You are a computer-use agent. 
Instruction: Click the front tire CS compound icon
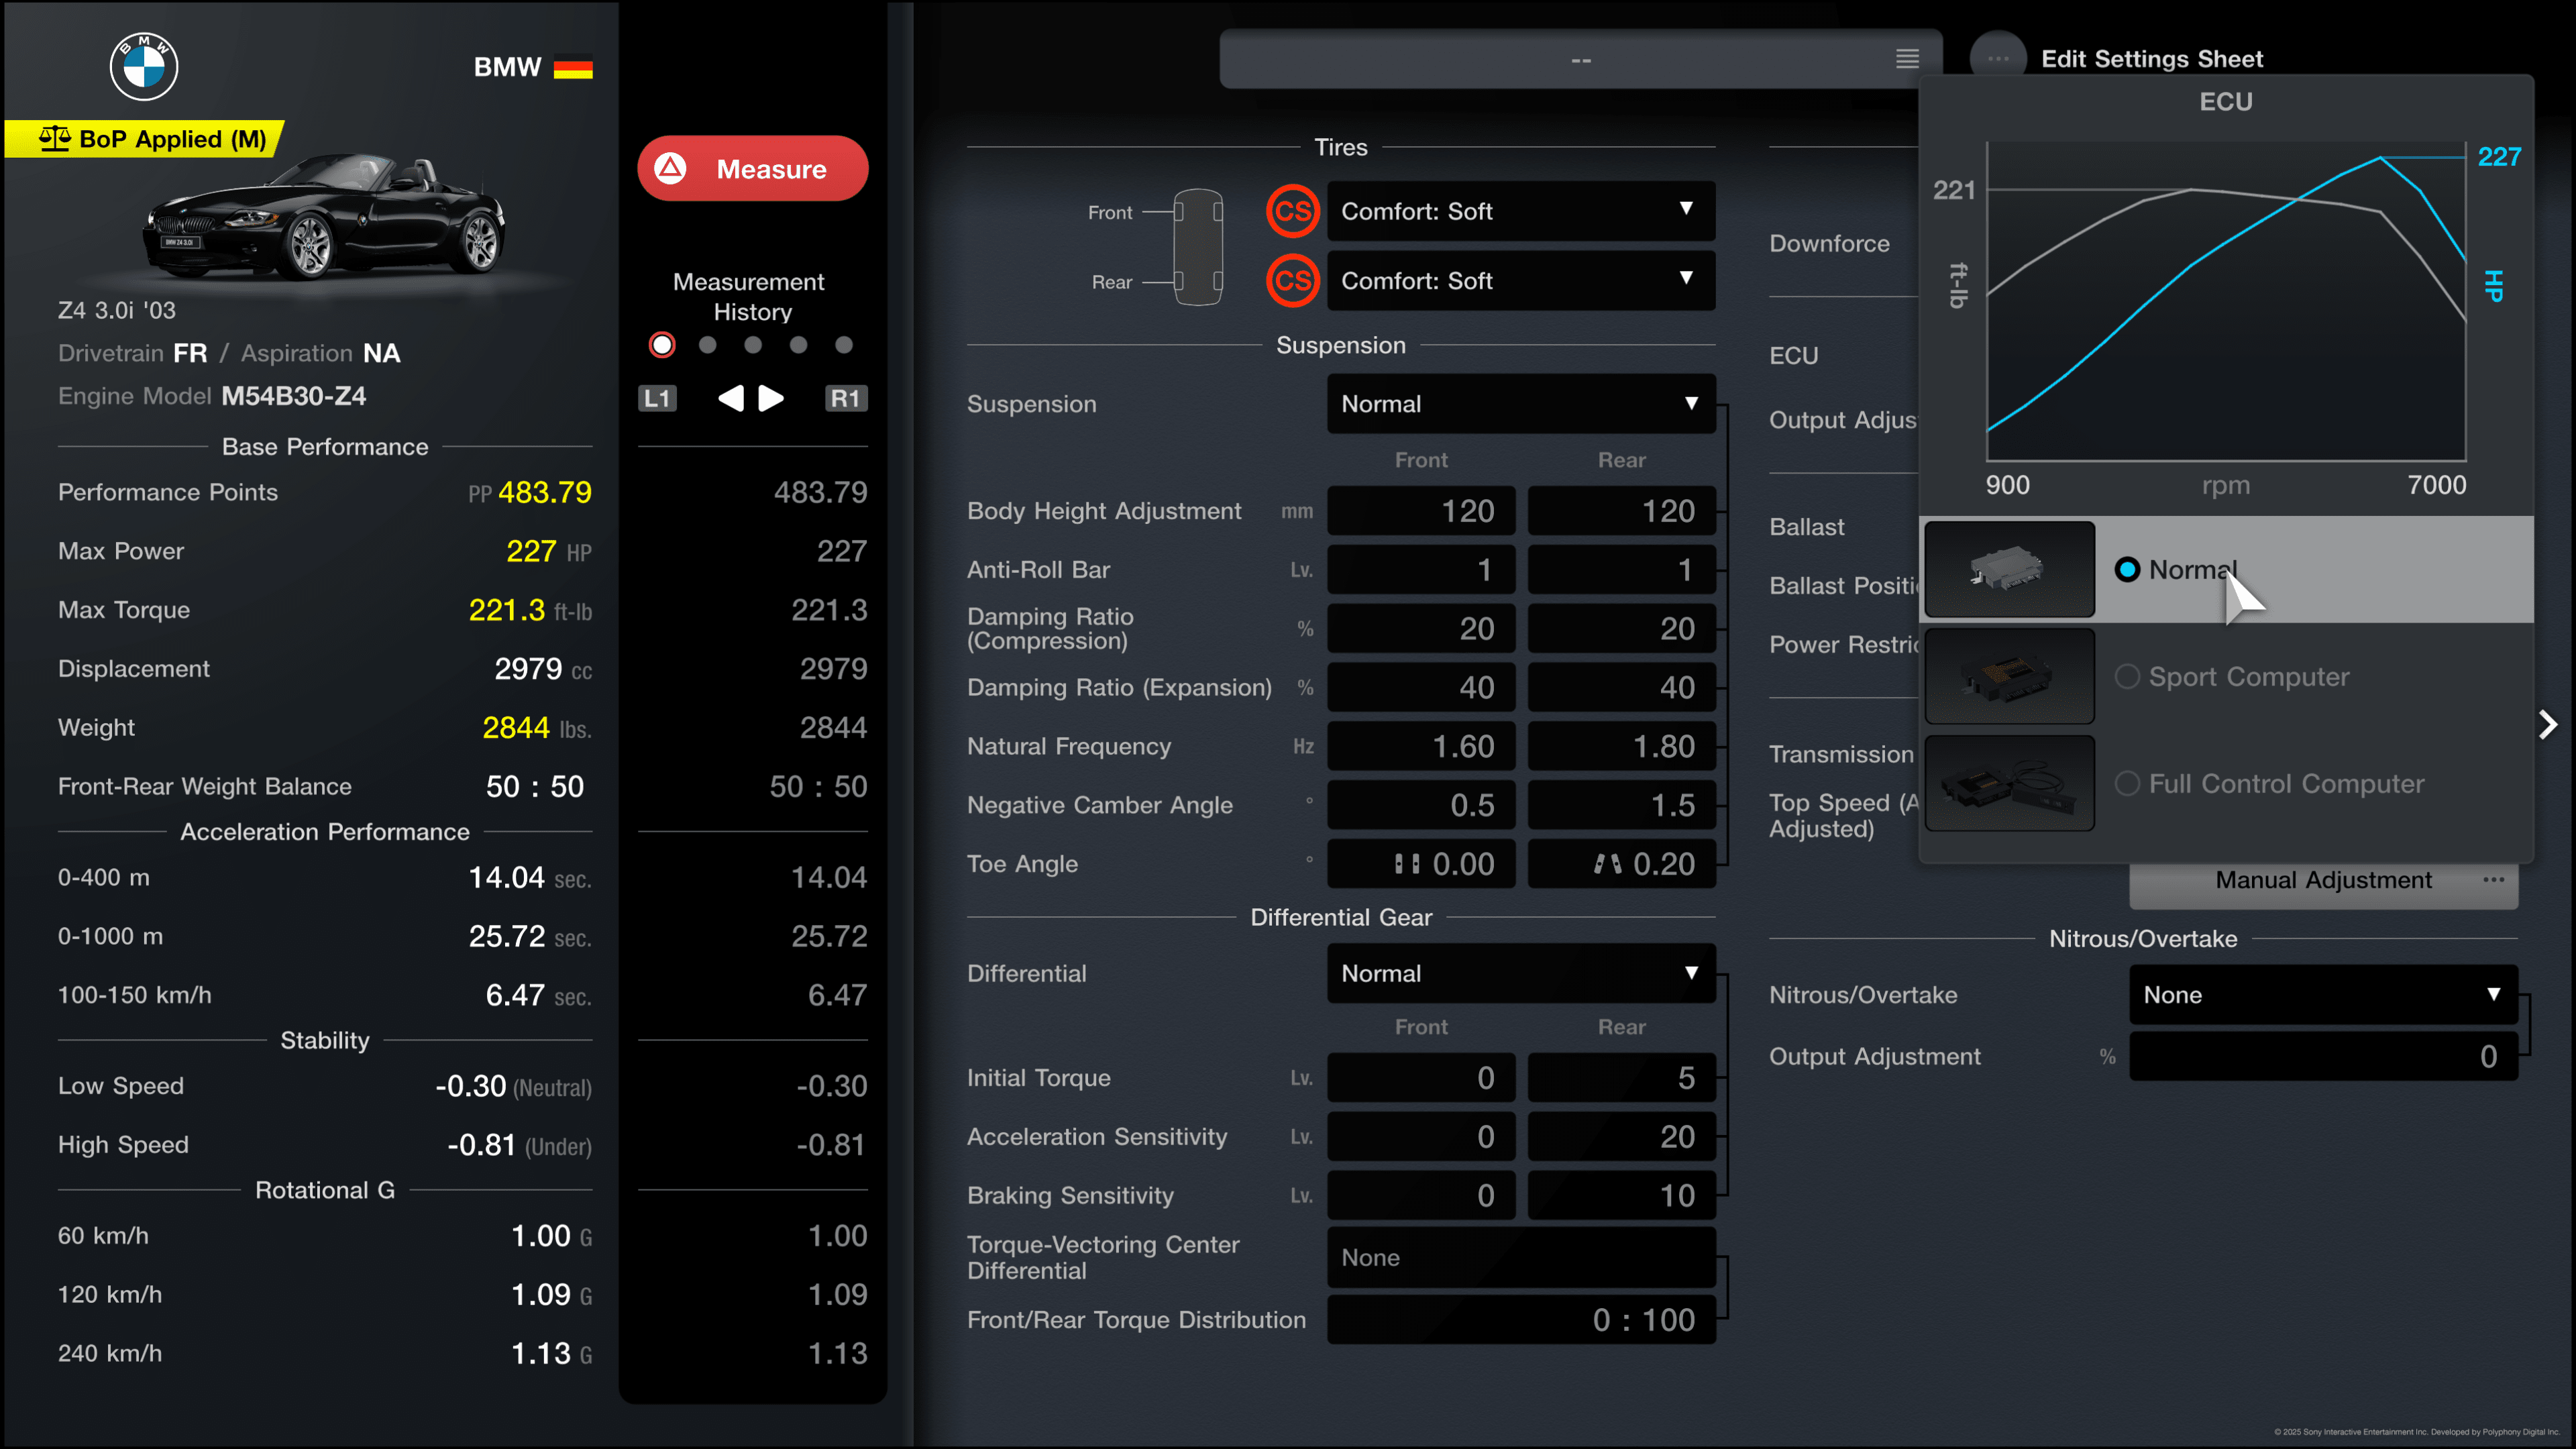[x=1292, y=211]
